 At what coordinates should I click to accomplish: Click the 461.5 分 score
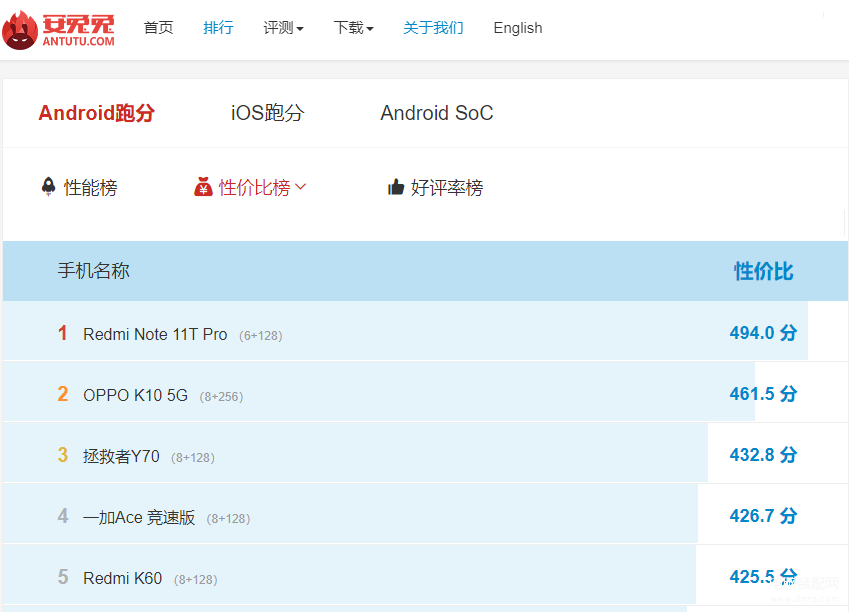coord(763,394)
